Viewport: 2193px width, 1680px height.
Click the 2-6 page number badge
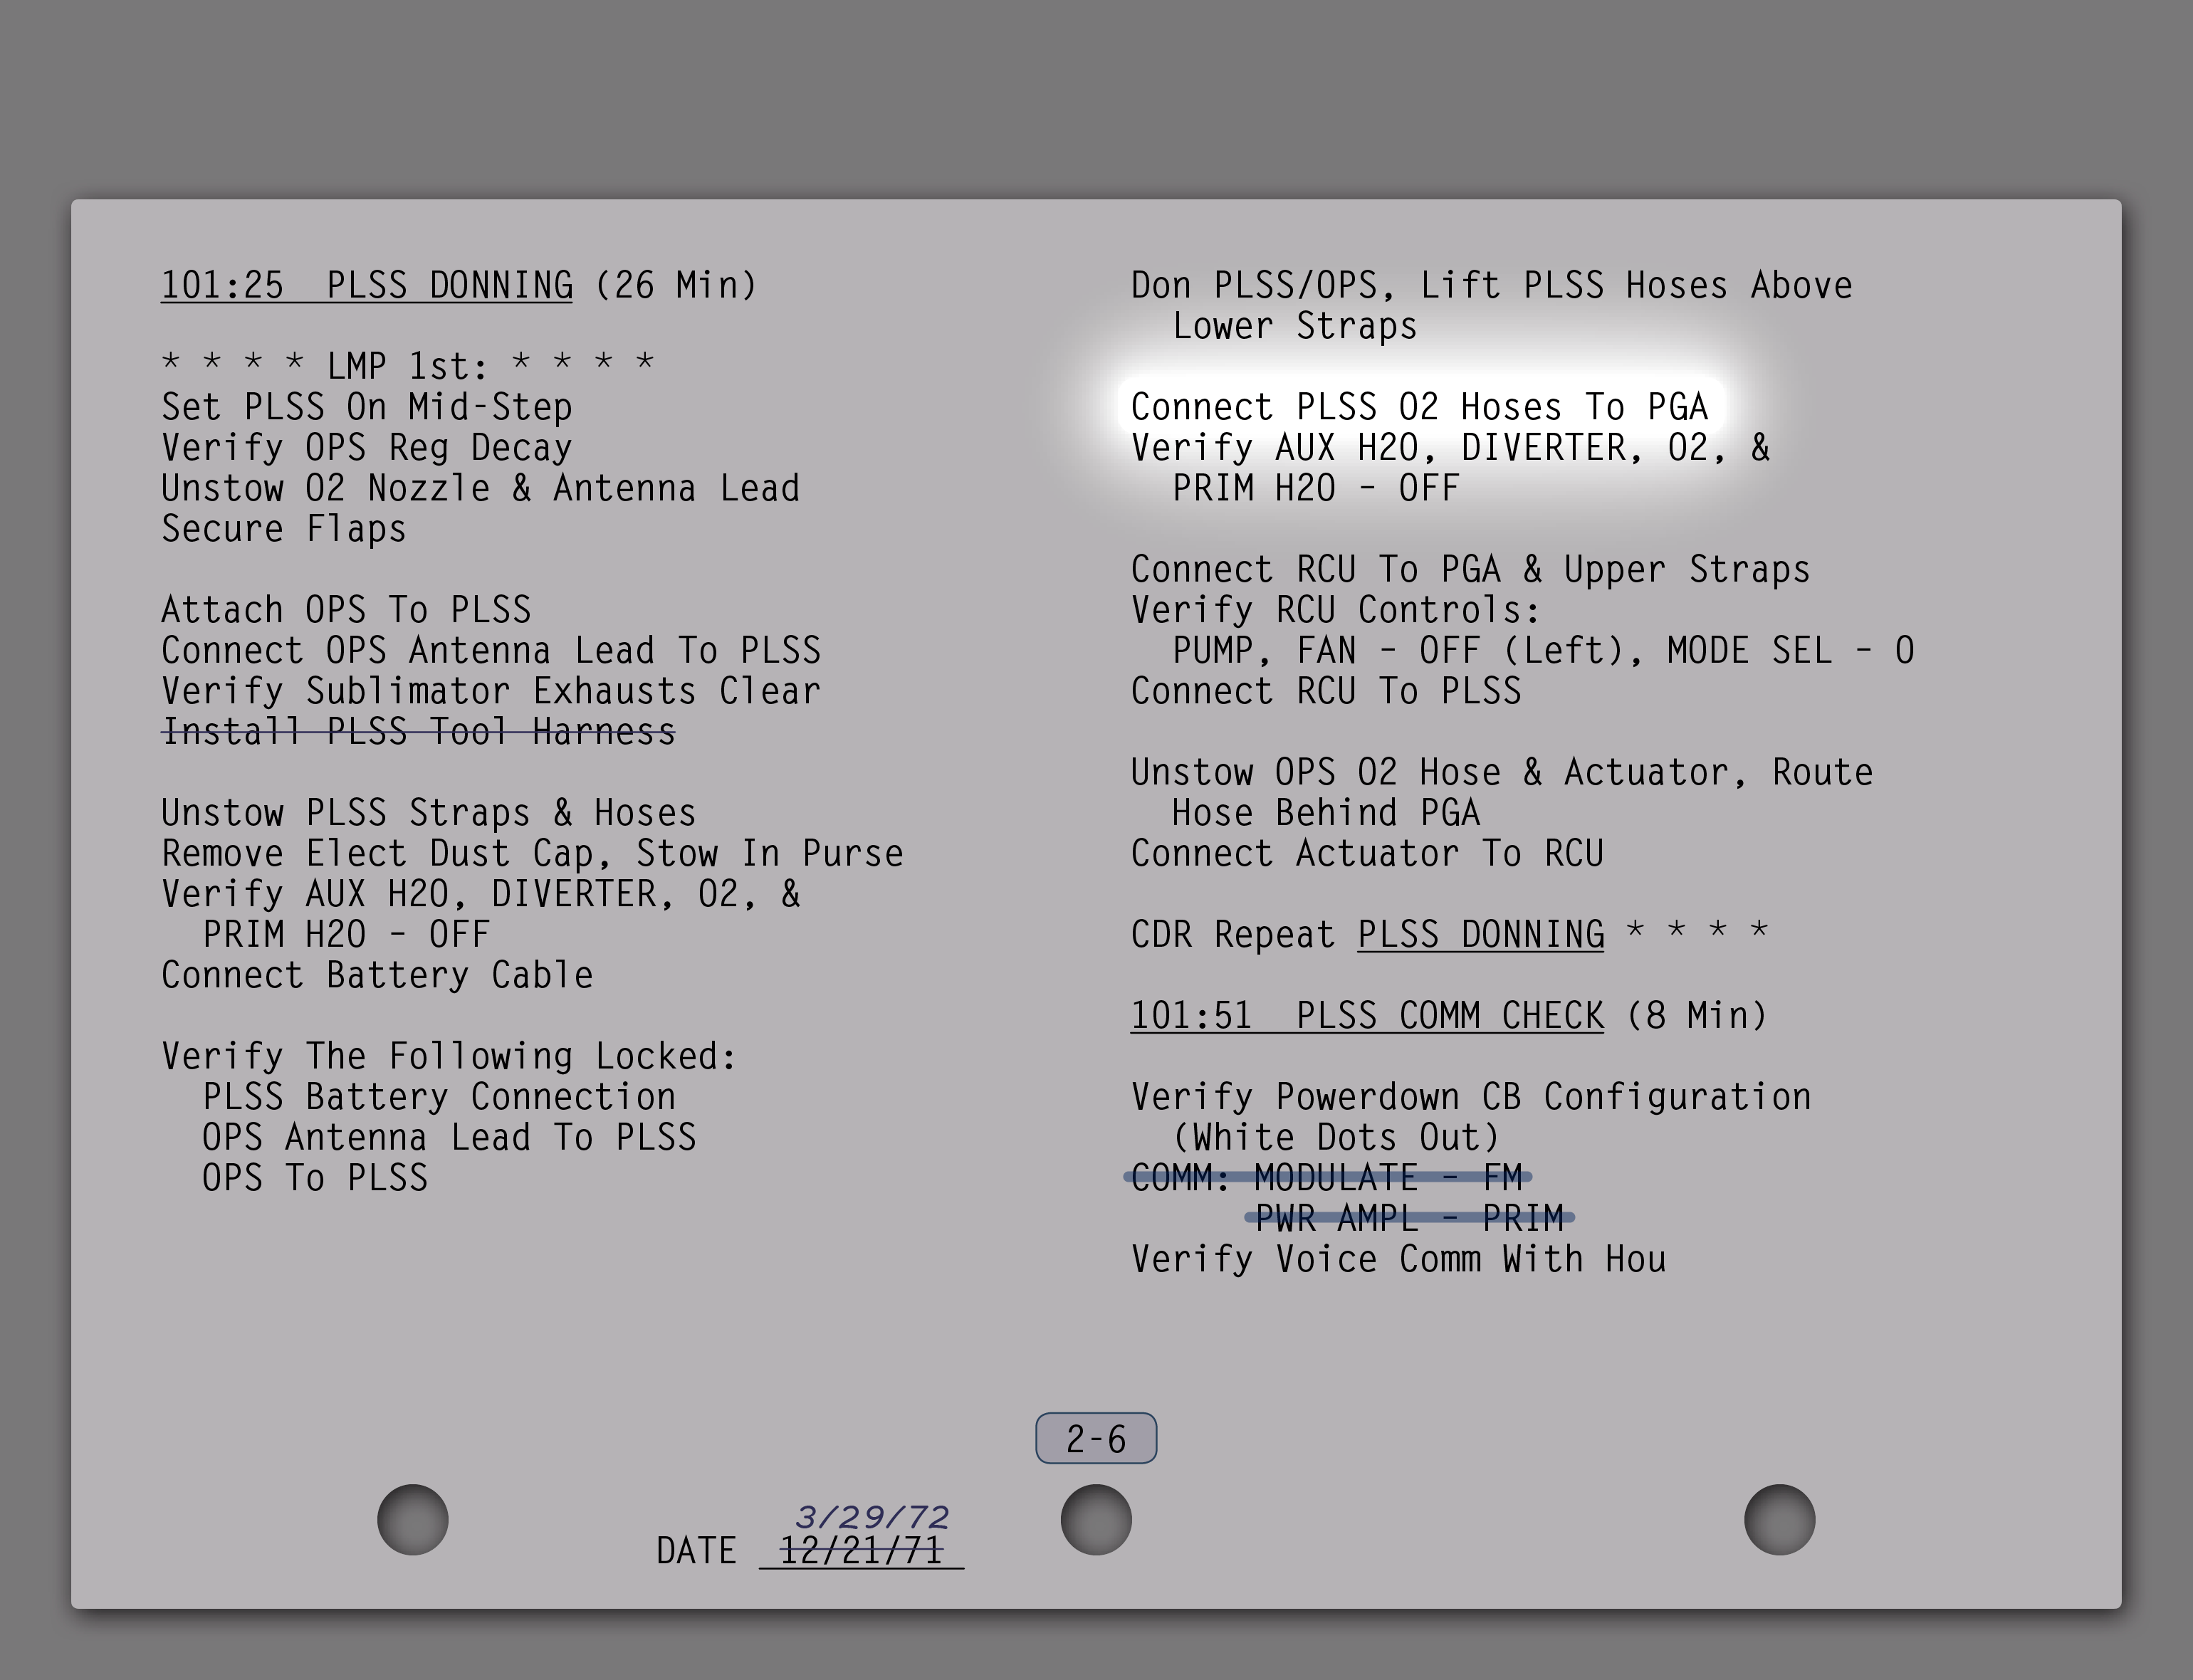(1096, 1439)
